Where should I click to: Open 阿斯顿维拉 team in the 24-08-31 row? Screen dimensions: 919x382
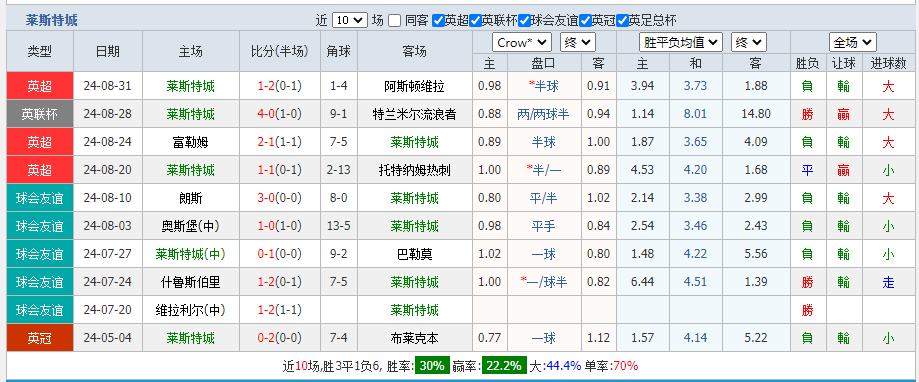coord(414,86)
